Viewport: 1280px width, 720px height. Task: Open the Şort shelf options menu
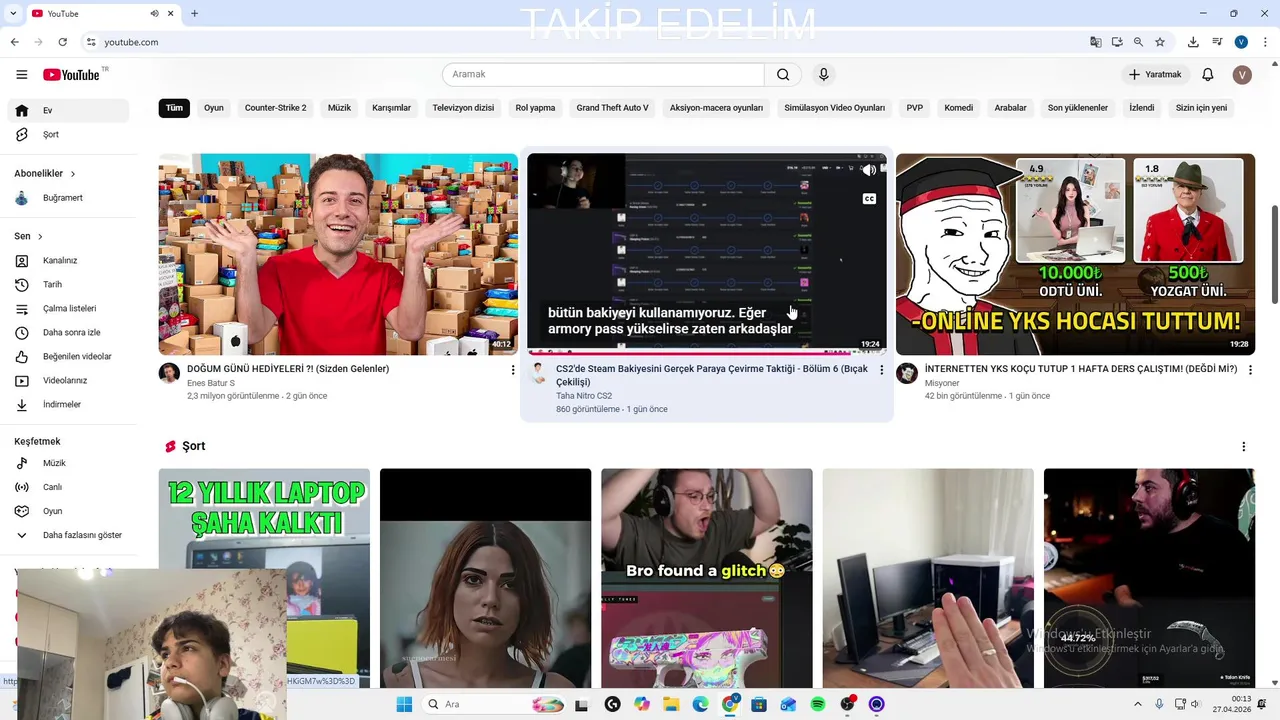click(x=1243, y=447)
